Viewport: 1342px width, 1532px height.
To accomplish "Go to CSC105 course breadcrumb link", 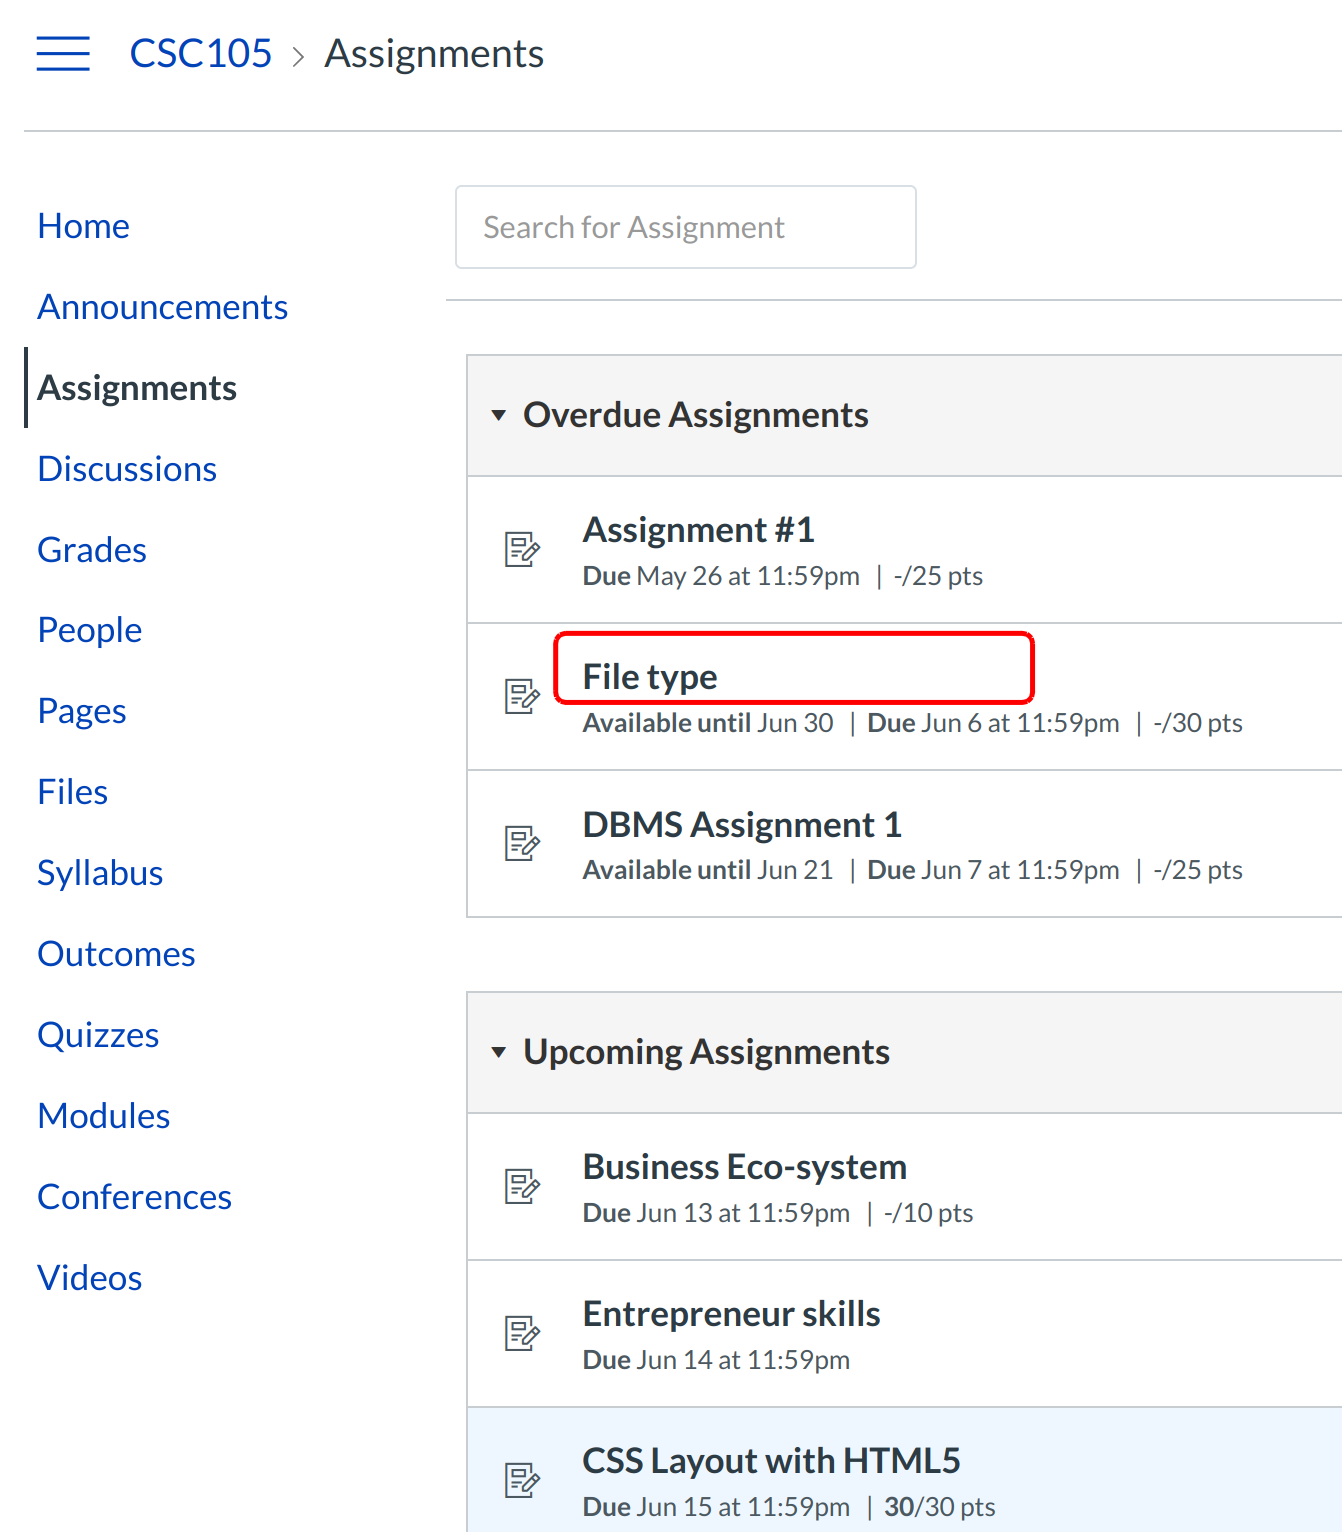I will point(201,54).
